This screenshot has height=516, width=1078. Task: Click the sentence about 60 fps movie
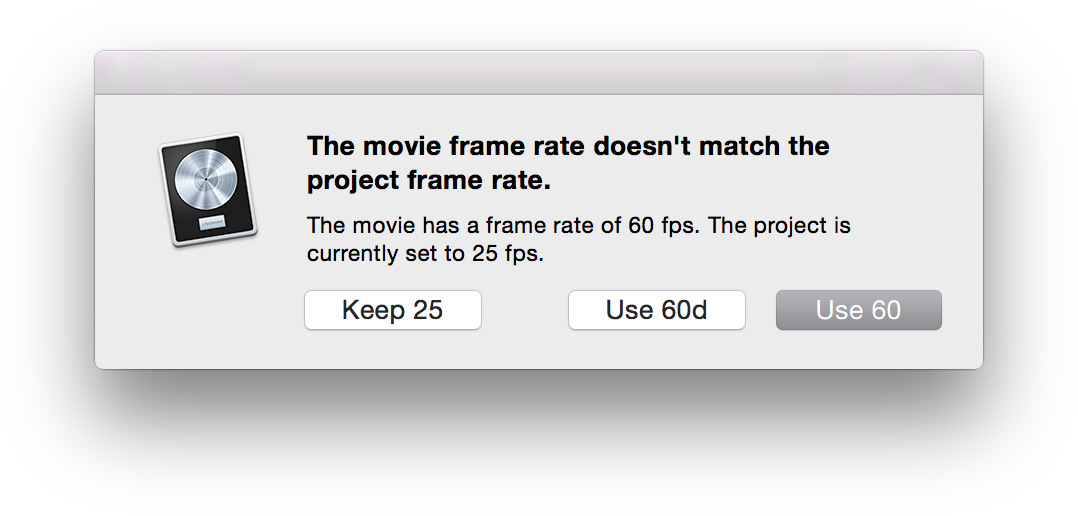503,225
